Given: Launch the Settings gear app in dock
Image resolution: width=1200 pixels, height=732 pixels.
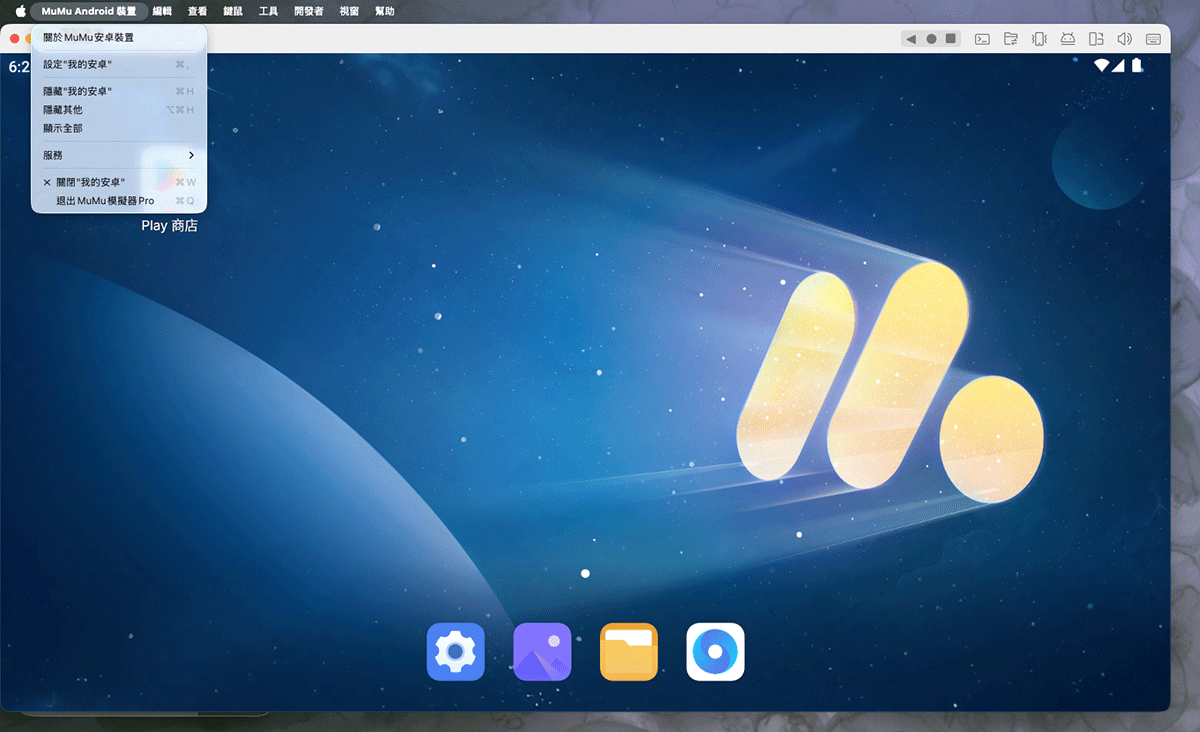Looking at the screenshot, I should (455, 652).
